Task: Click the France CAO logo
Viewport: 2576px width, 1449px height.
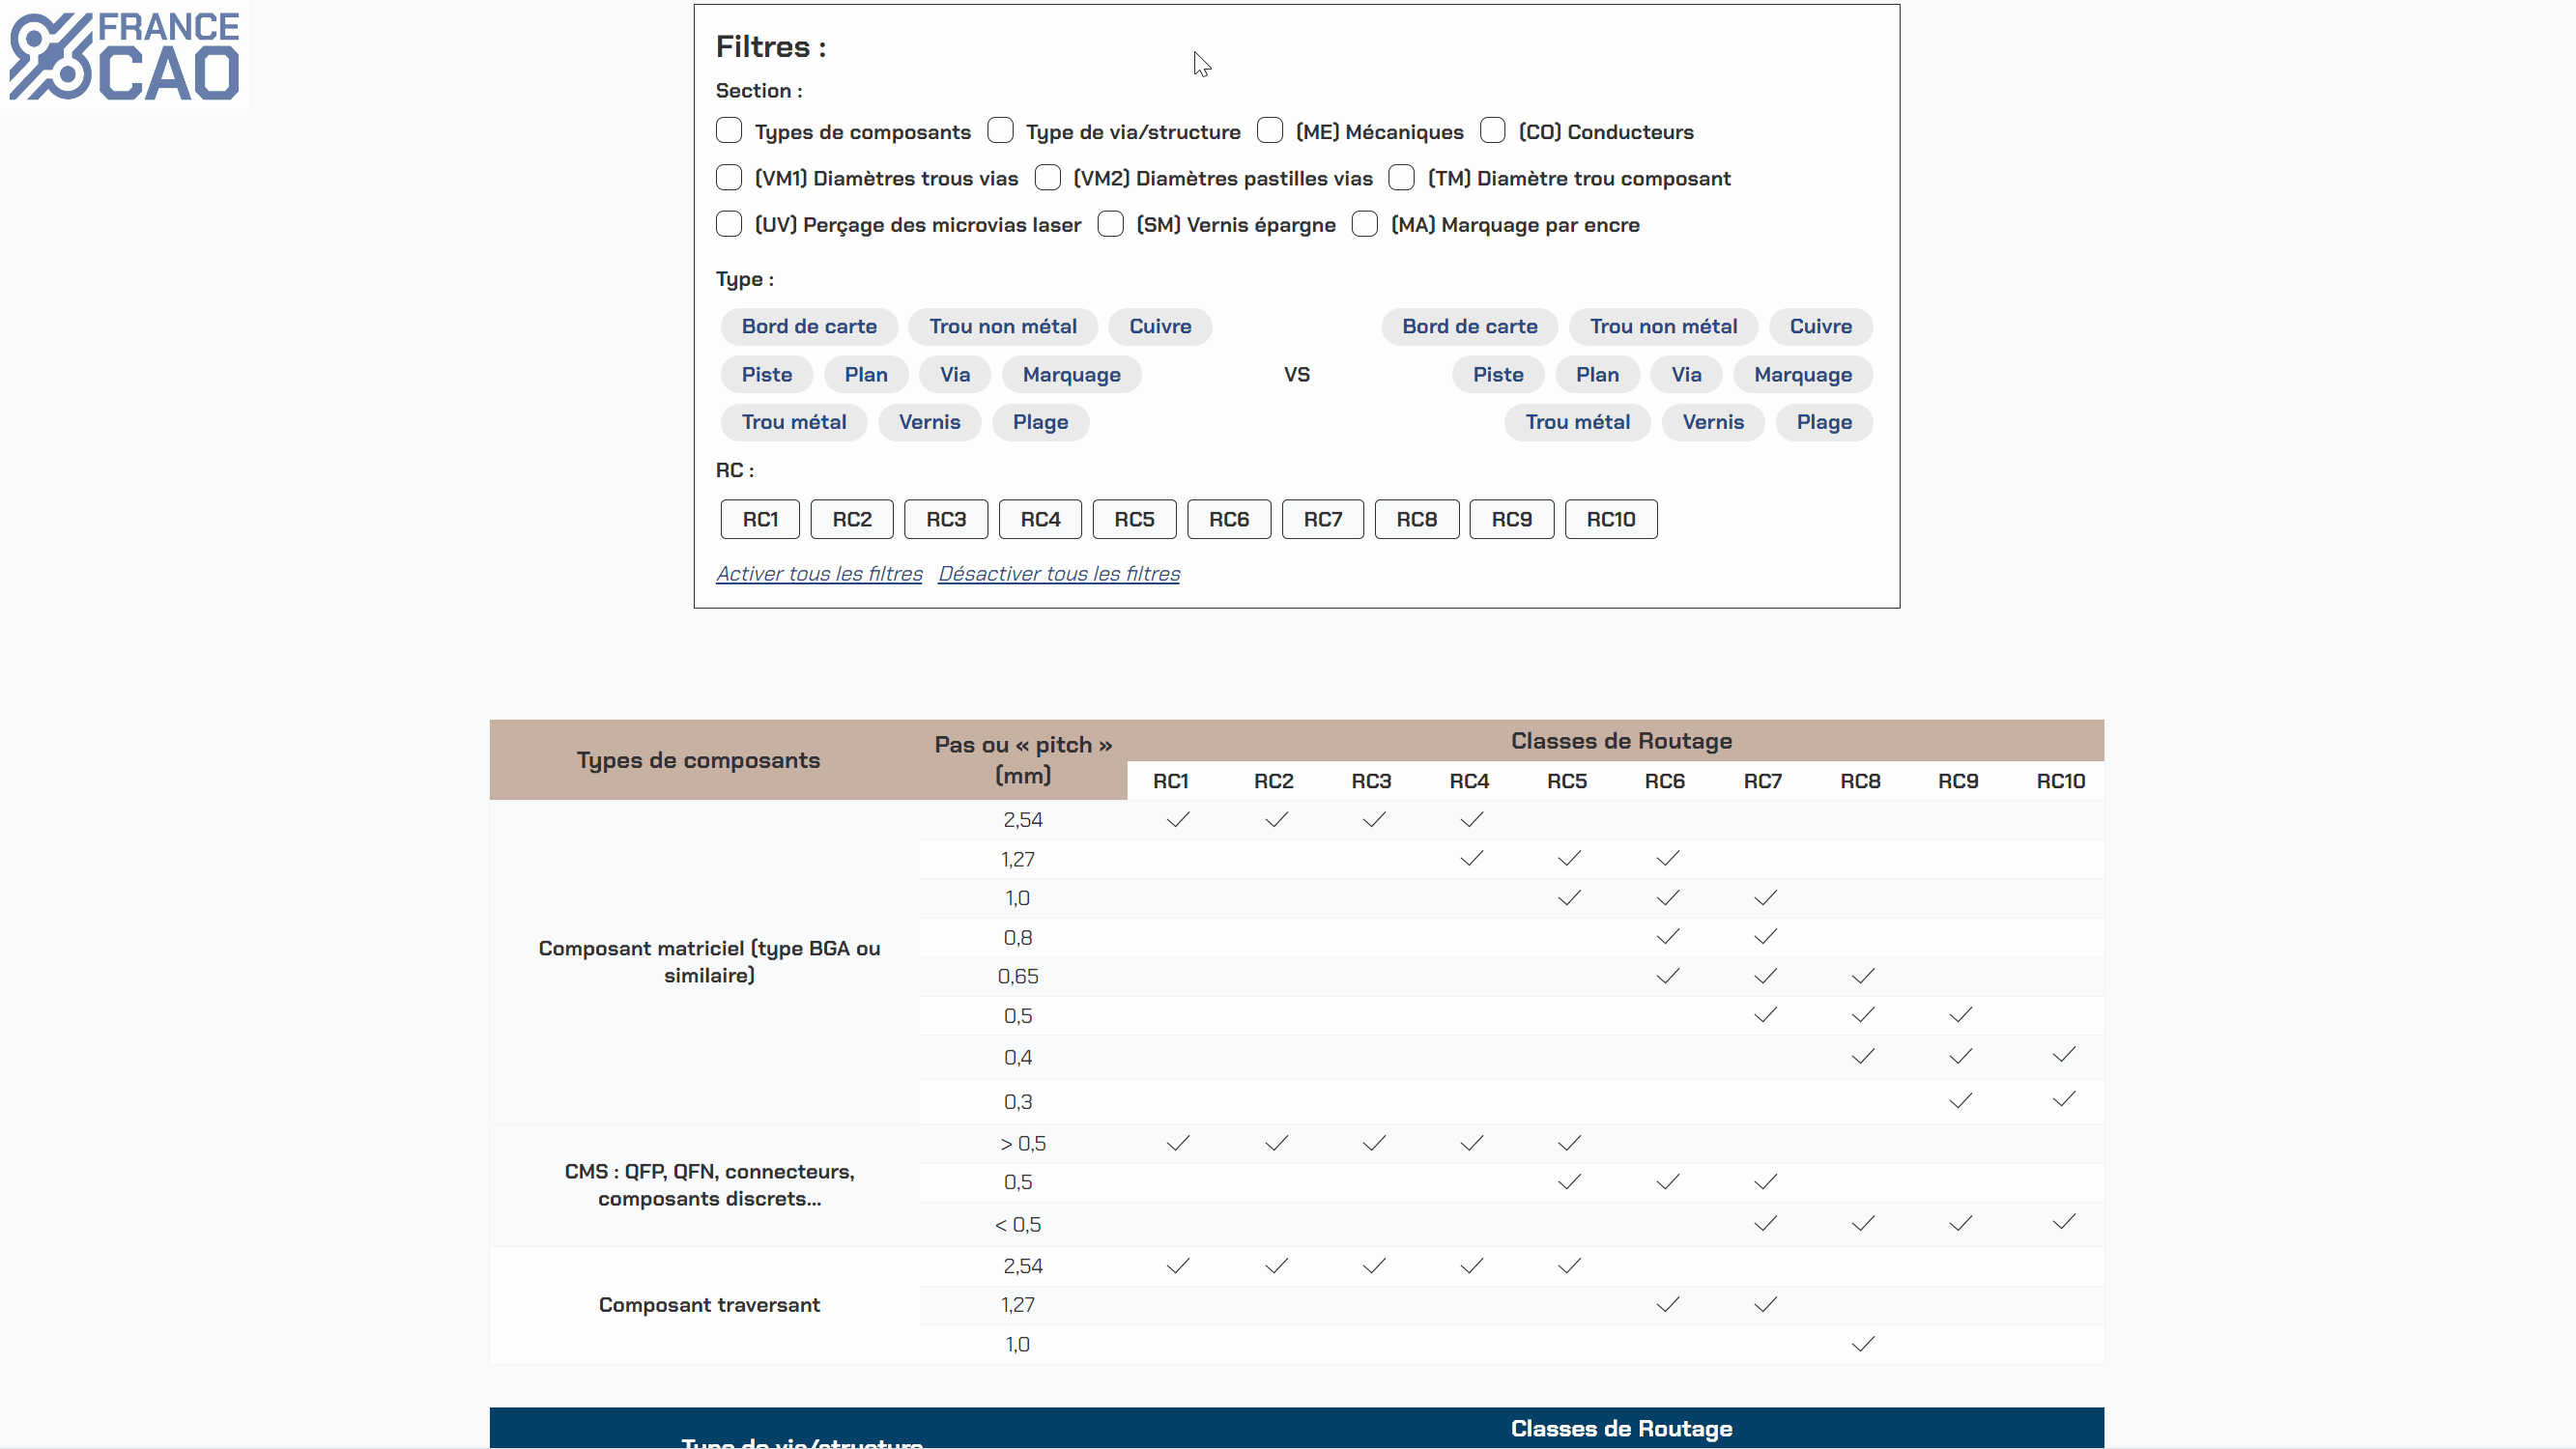Action: [124, 57]
